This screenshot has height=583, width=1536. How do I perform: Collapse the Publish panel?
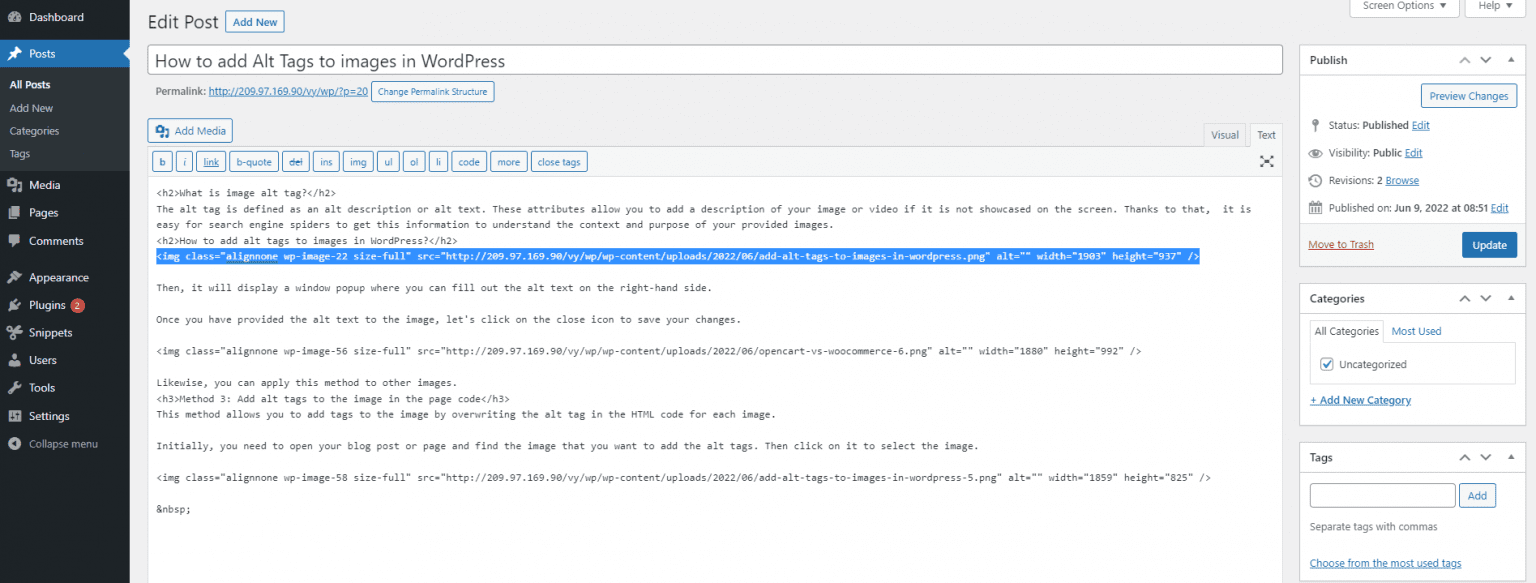point(1510,60)
